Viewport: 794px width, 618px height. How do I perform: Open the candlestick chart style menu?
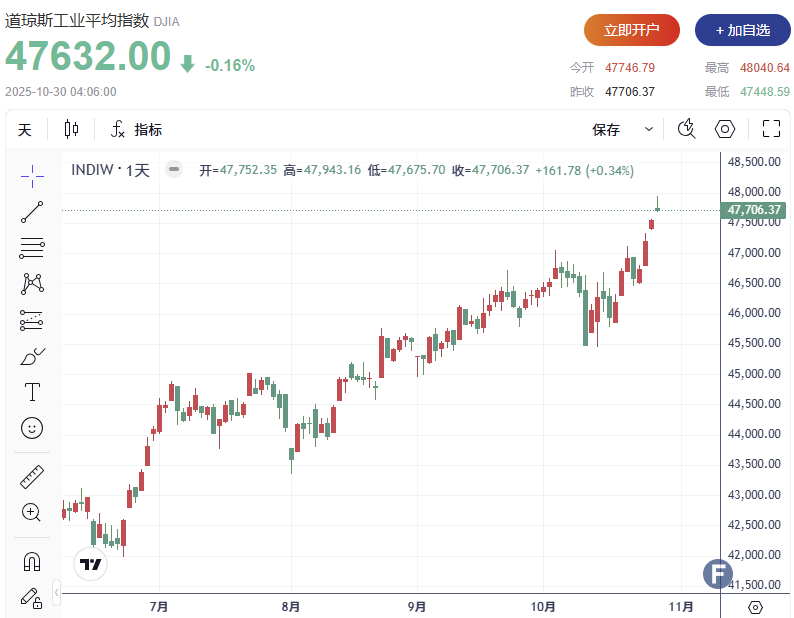pos(71,129)
